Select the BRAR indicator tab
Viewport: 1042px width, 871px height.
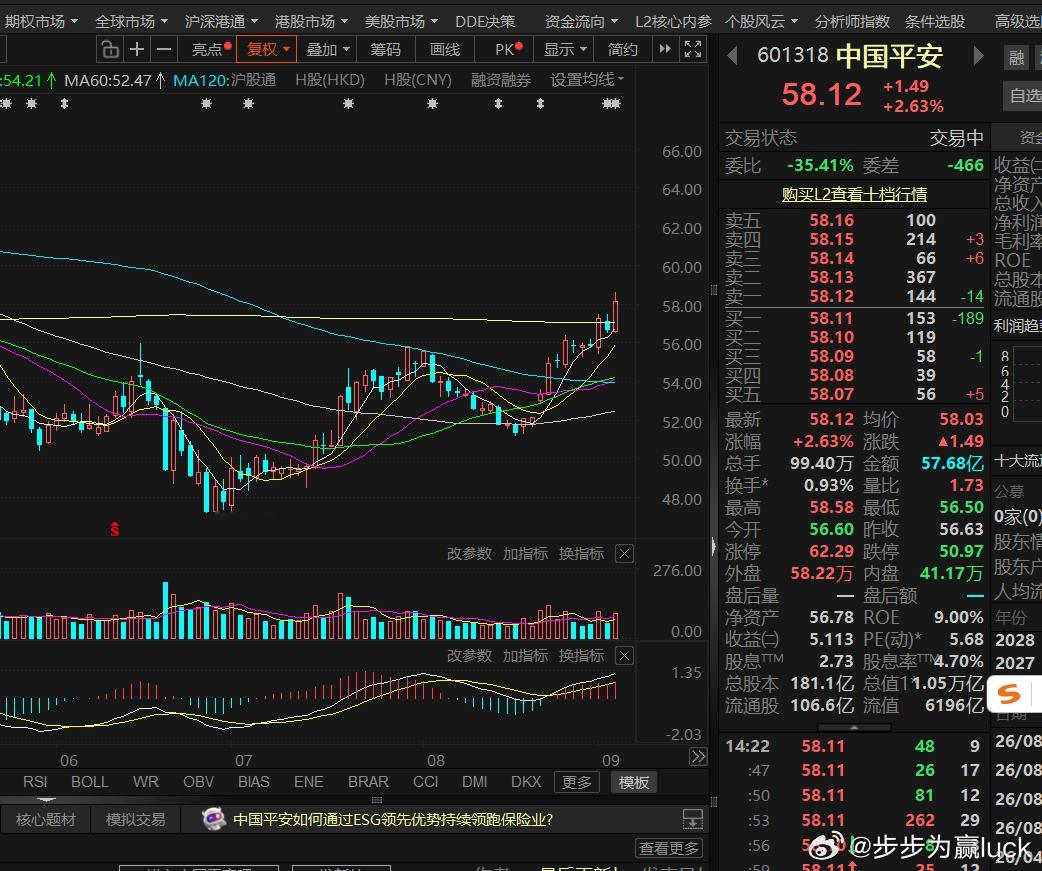tap(368, 782)
